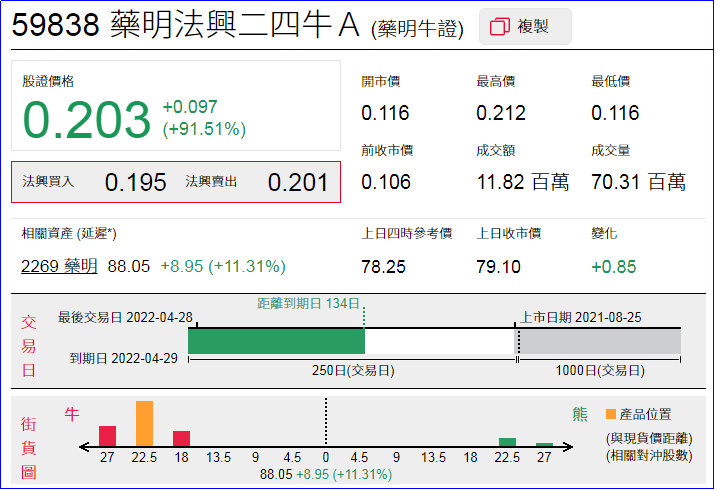This screenshot has height=490, width=715.
Task: Select the 法興買入 bid price 0.195
Action: tap(135, 182)
